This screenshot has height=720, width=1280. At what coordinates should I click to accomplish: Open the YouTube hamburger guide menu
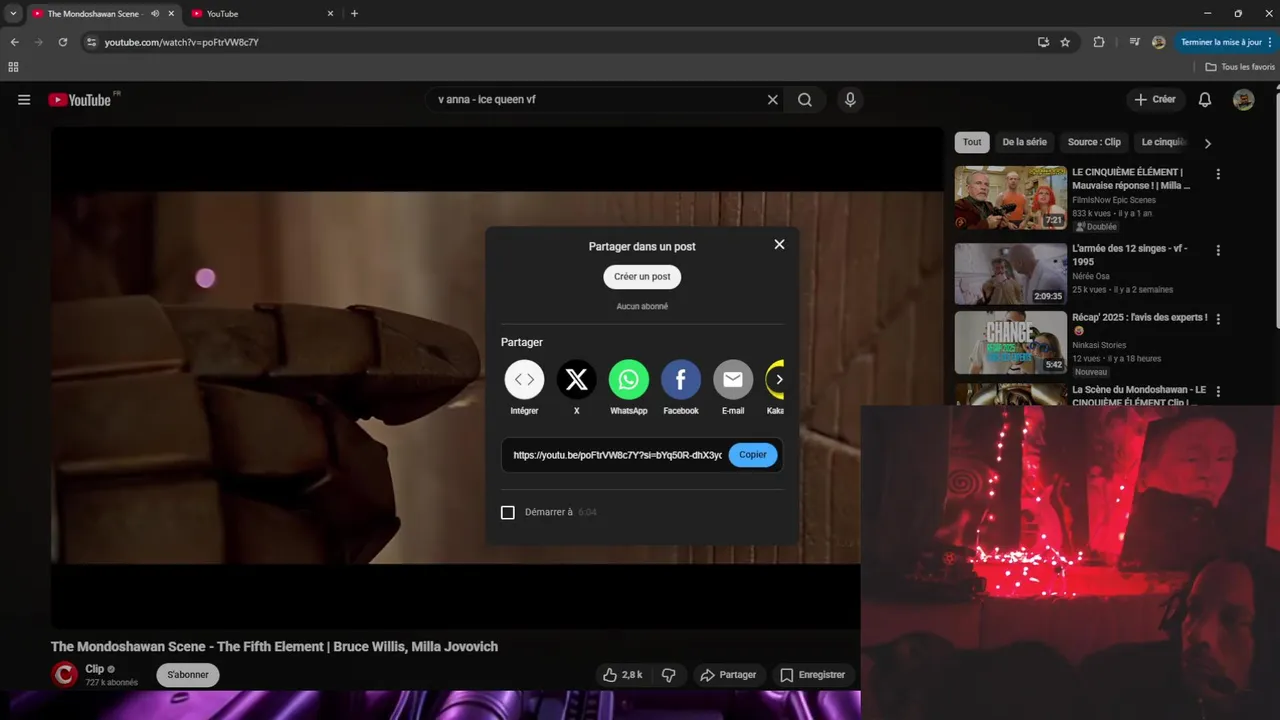point(24,100)
